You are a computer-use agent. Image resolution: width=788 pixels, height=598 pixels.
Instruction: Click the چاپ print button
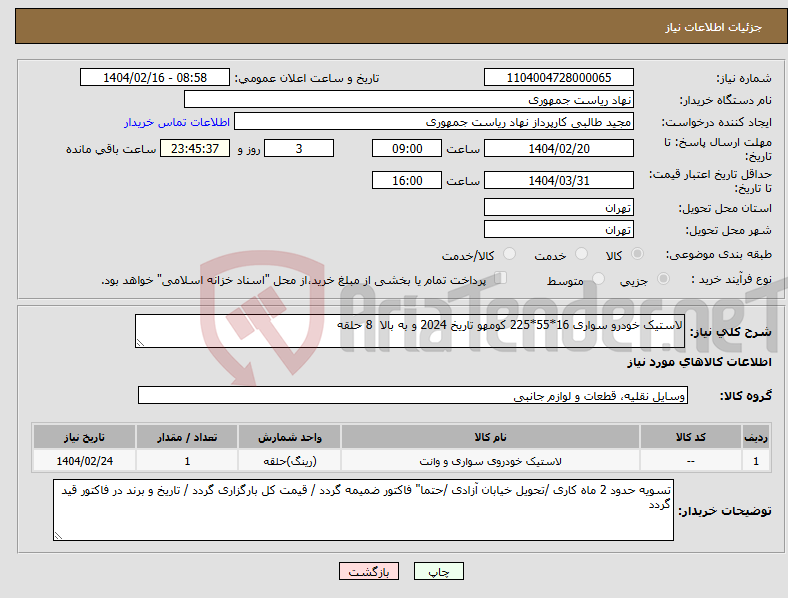coord(439,571)
